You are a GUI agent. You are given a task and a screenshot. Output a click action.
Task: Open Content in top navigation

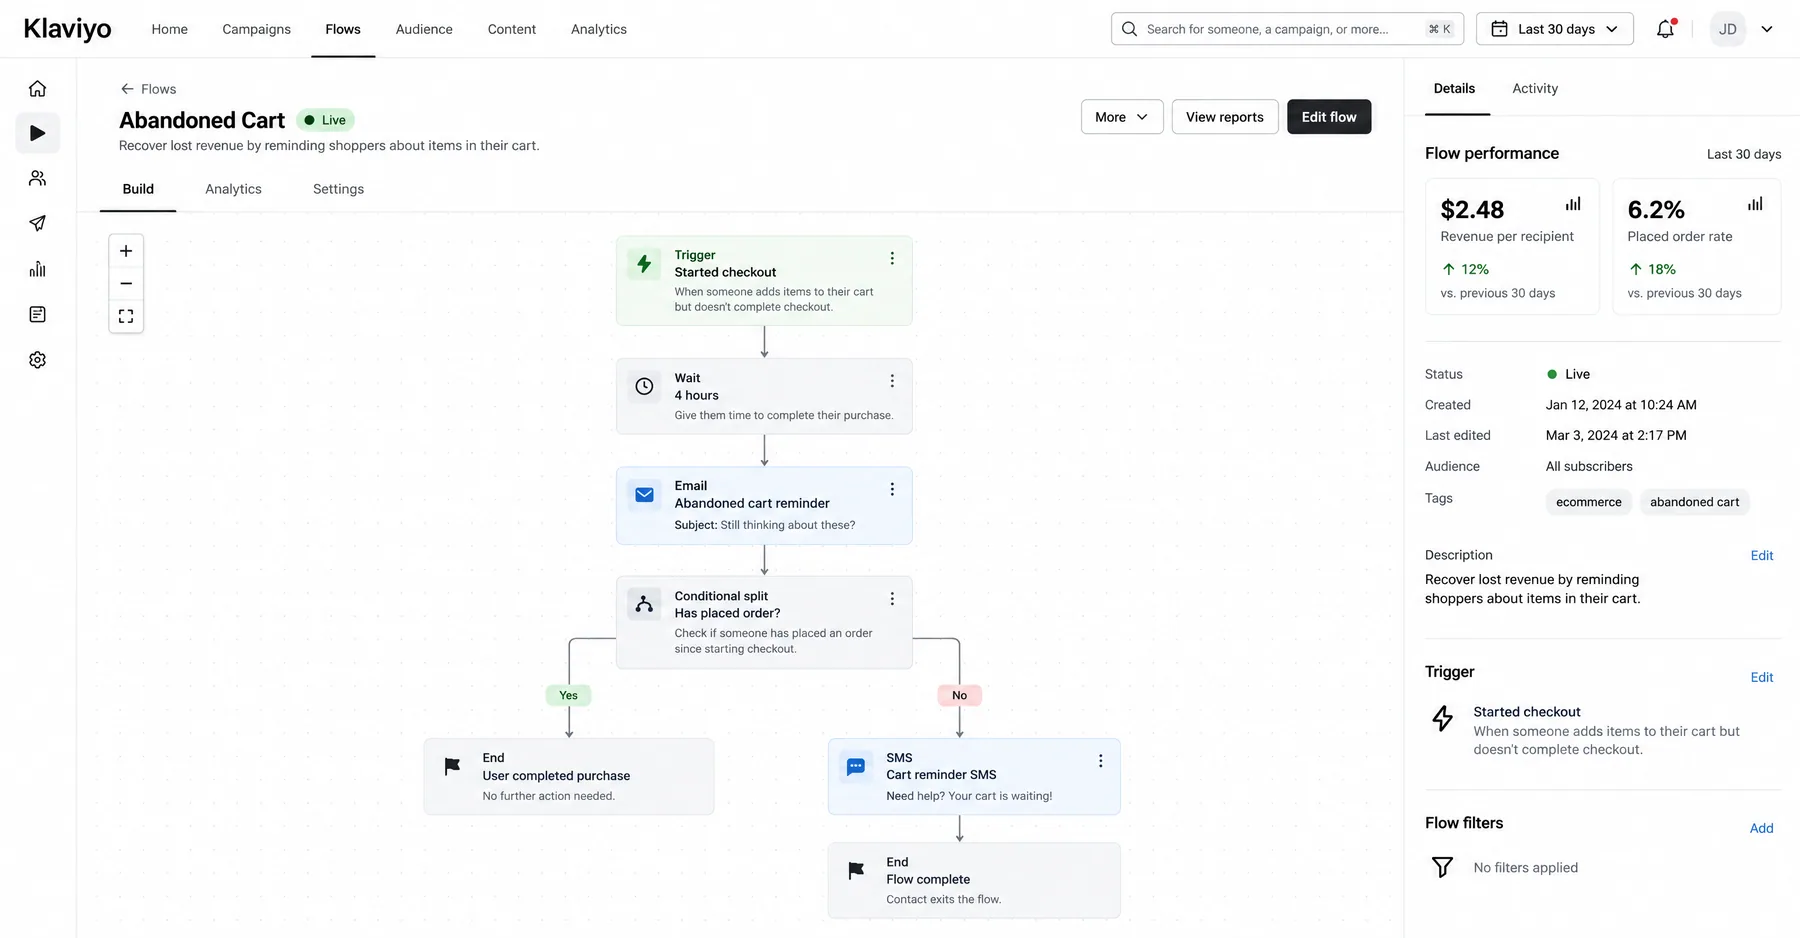tap(512, 29)
